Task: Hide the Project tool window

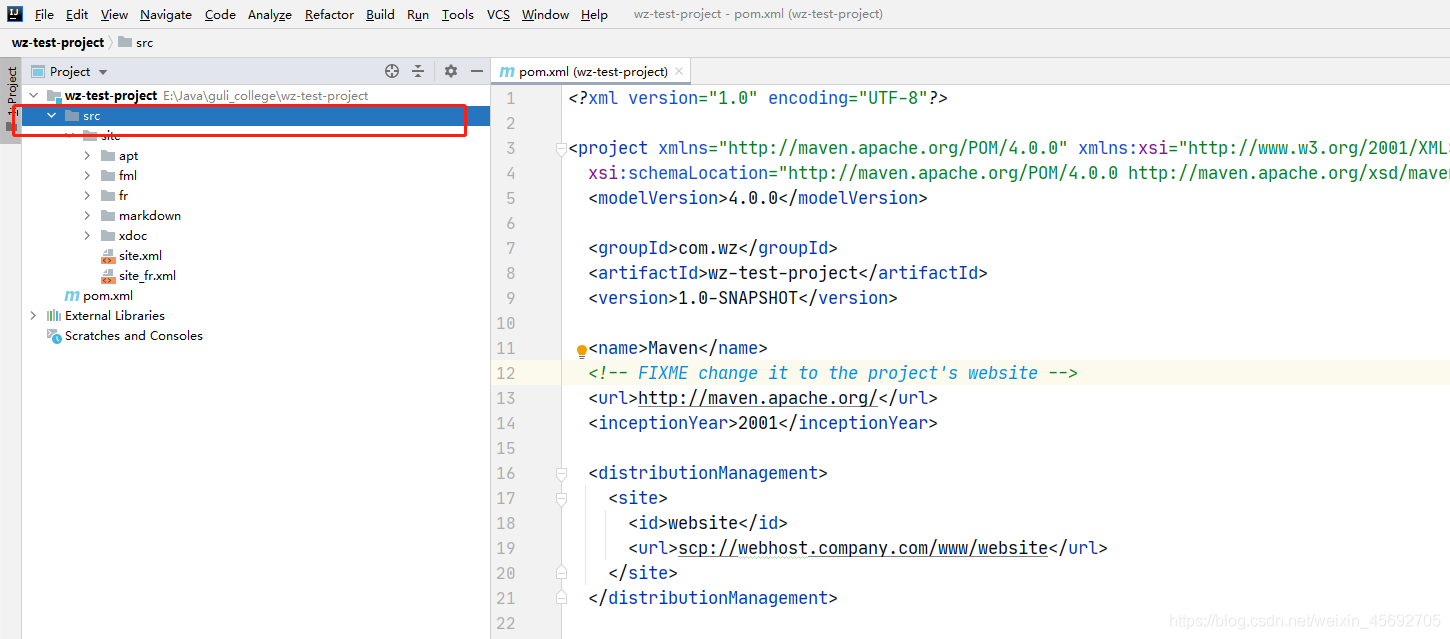Action: tap(477, 71)
